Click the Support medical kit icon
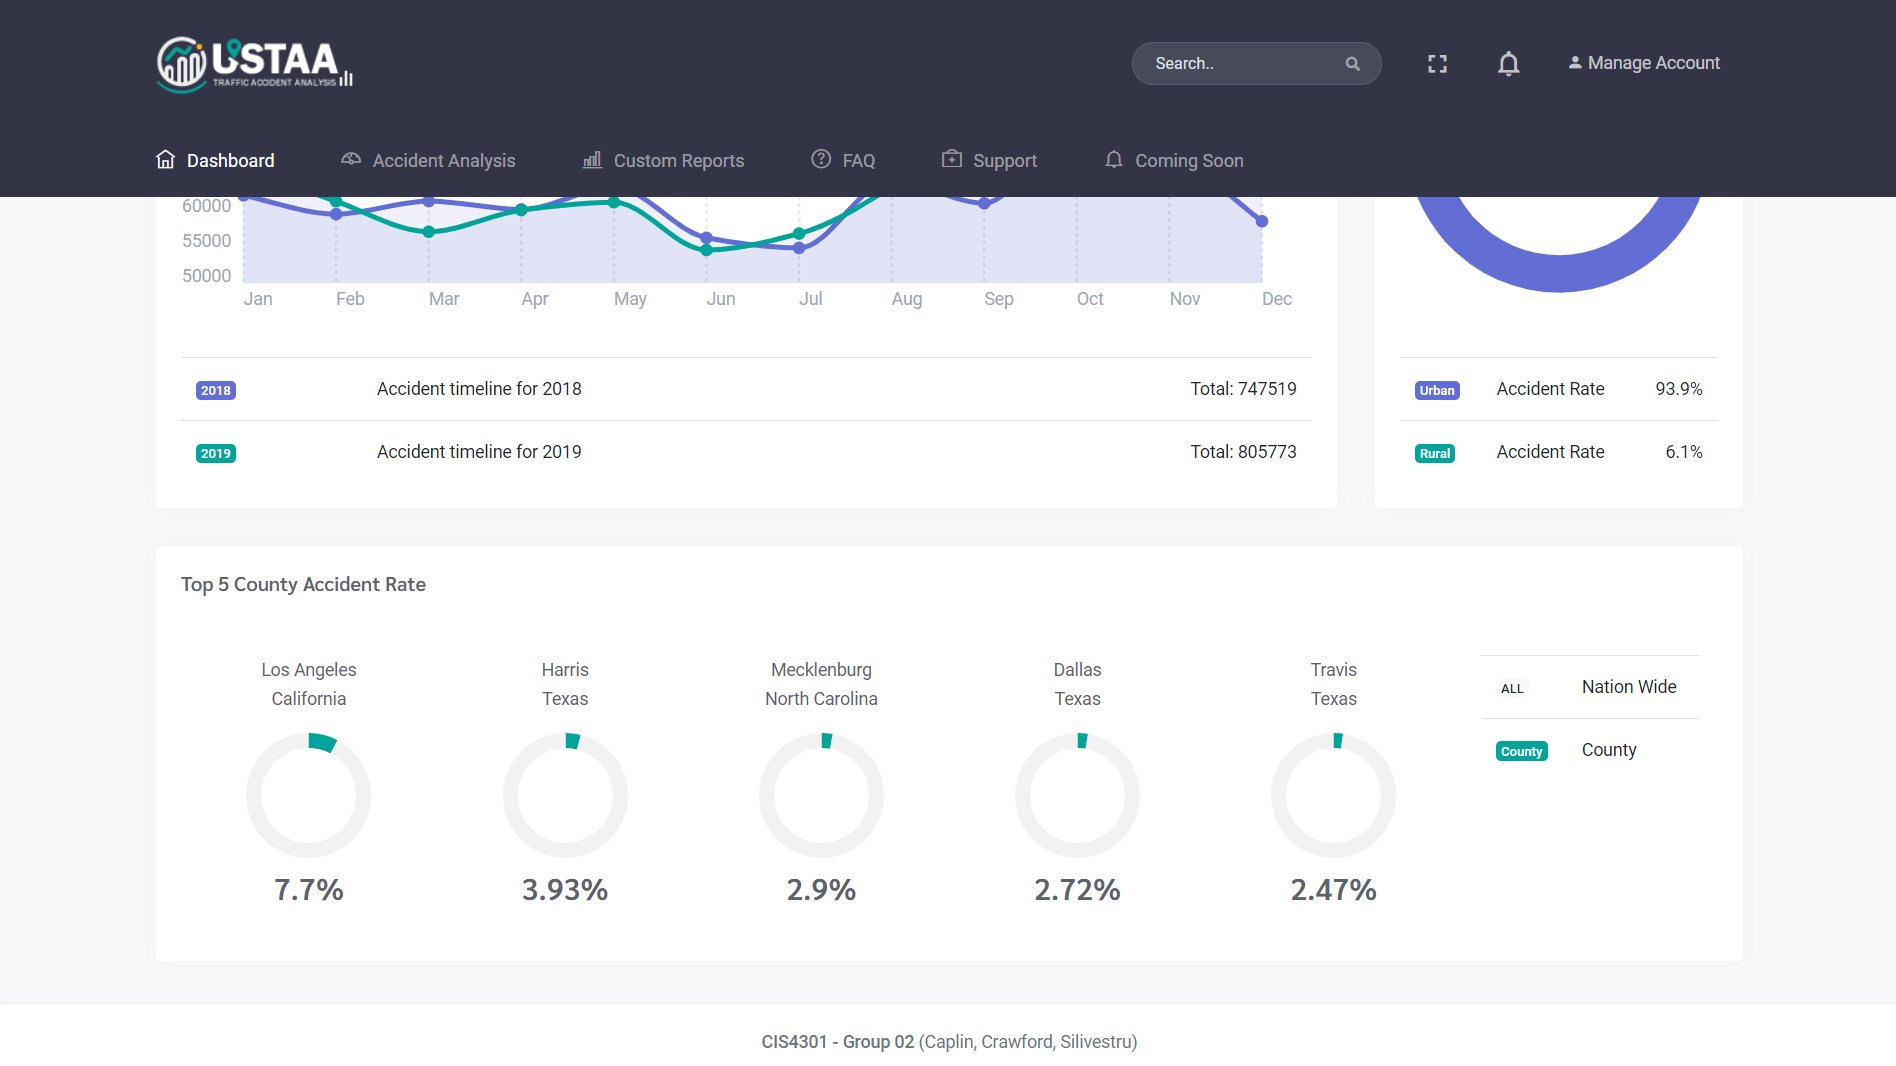Screen dimensions: 1896x1066 [952, 160]
